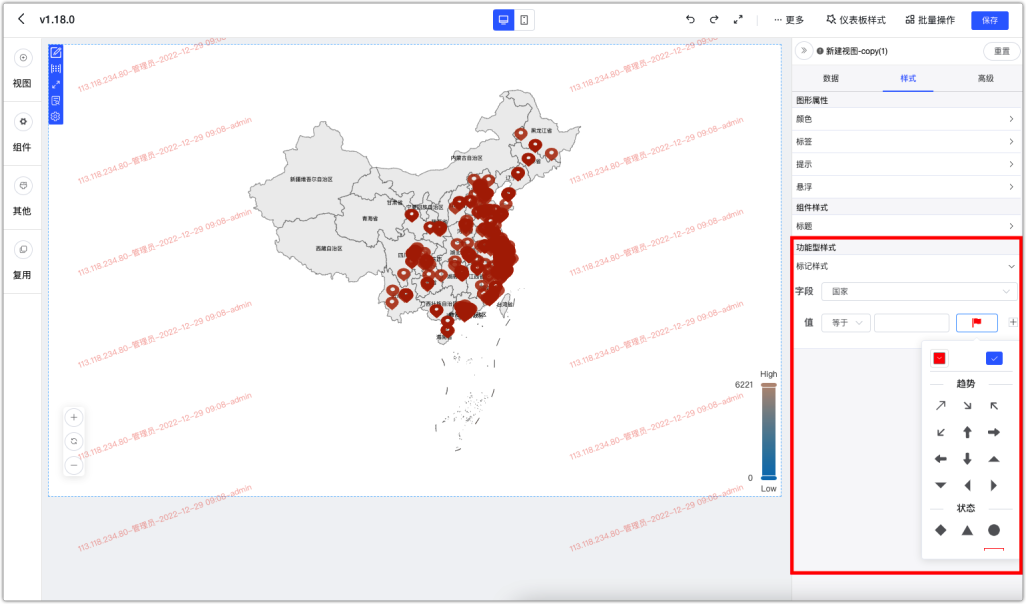Image resolution: width=1026 pixels, height=604 pixels.
Task: Adjust the High end of legend slider
Action: (768, 385)
